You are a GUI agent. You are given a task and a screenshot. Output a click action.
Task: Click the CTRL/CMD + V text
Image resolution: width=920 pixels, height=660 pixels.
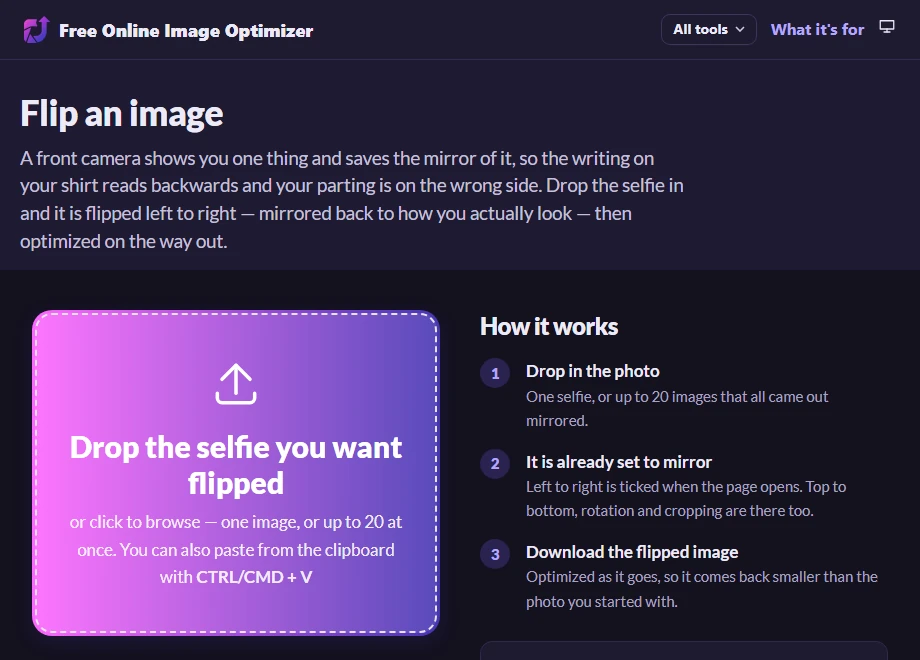[254, 577]
